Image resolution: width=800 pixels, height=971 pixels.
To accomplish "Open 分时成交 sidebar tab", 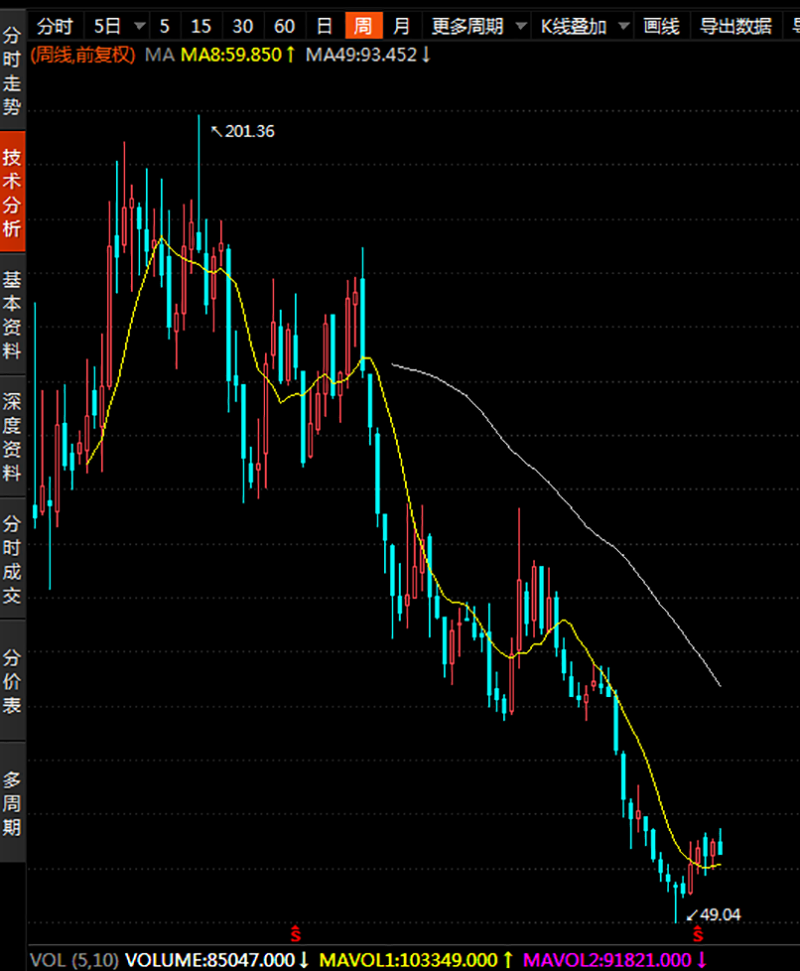I will (12, 559).
